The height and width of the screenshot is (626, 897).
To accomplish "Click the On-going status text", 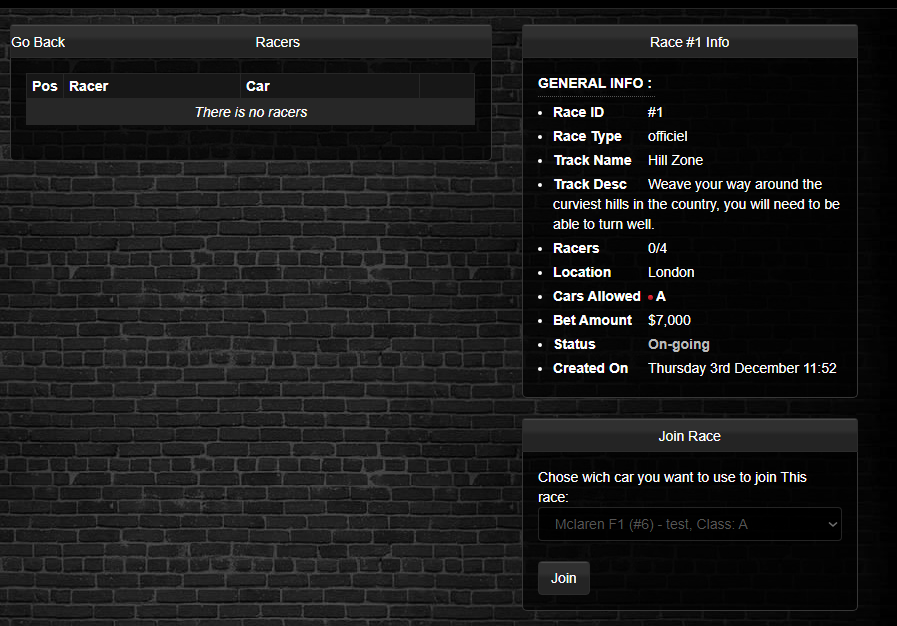I will click(678, 344).
